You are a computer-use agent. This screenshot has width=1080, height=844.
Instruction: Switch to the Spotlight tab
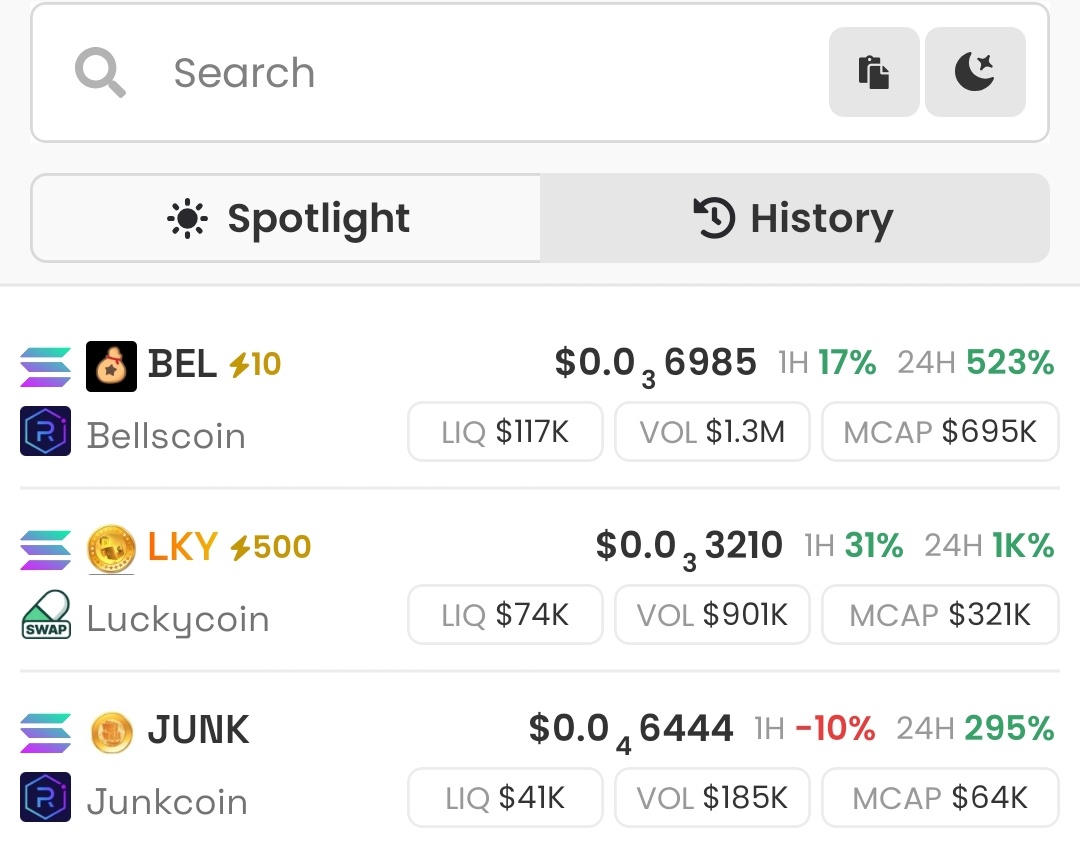point(287,218)
